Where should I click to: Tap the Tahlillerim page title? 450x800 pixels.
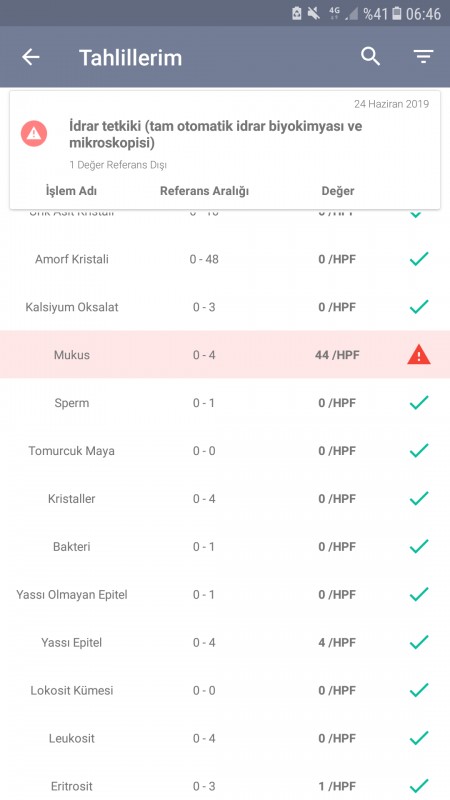tap(131, 58)
